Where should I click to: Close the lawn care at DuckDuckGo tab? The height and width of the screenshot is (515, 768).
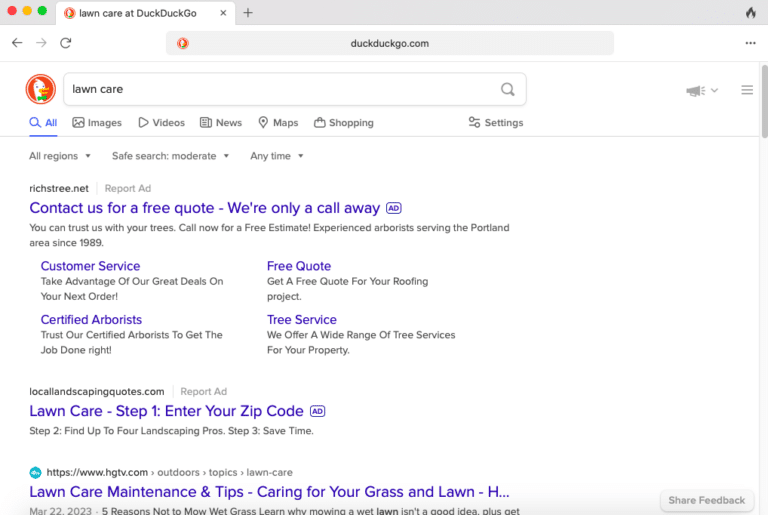[223, 13]
